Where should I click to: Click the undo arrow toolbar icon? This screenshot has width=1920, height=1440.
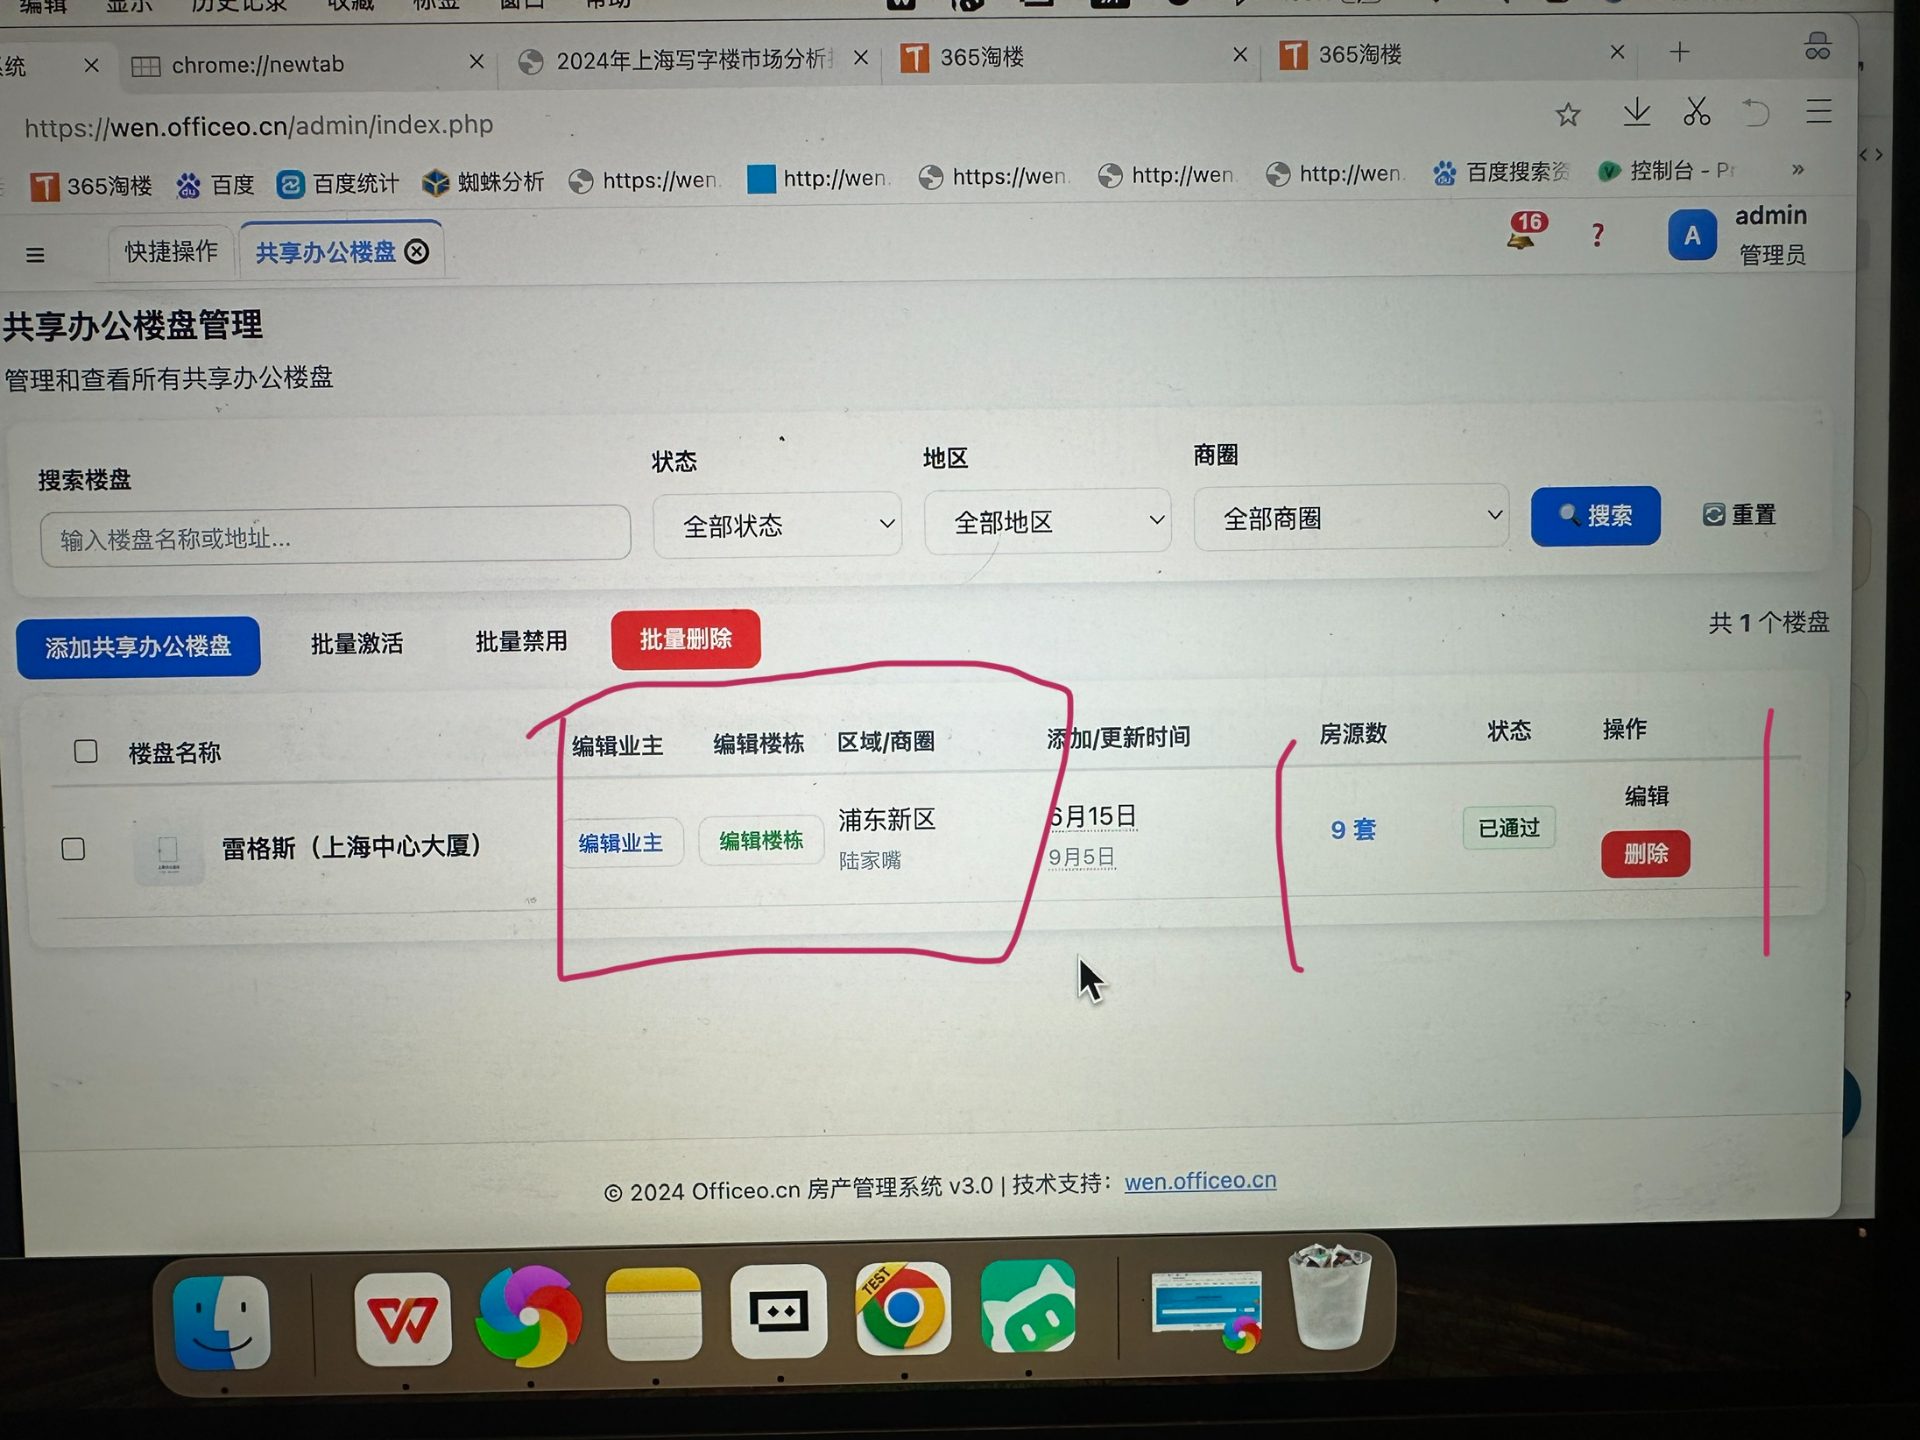click(x=1756, y=111)
